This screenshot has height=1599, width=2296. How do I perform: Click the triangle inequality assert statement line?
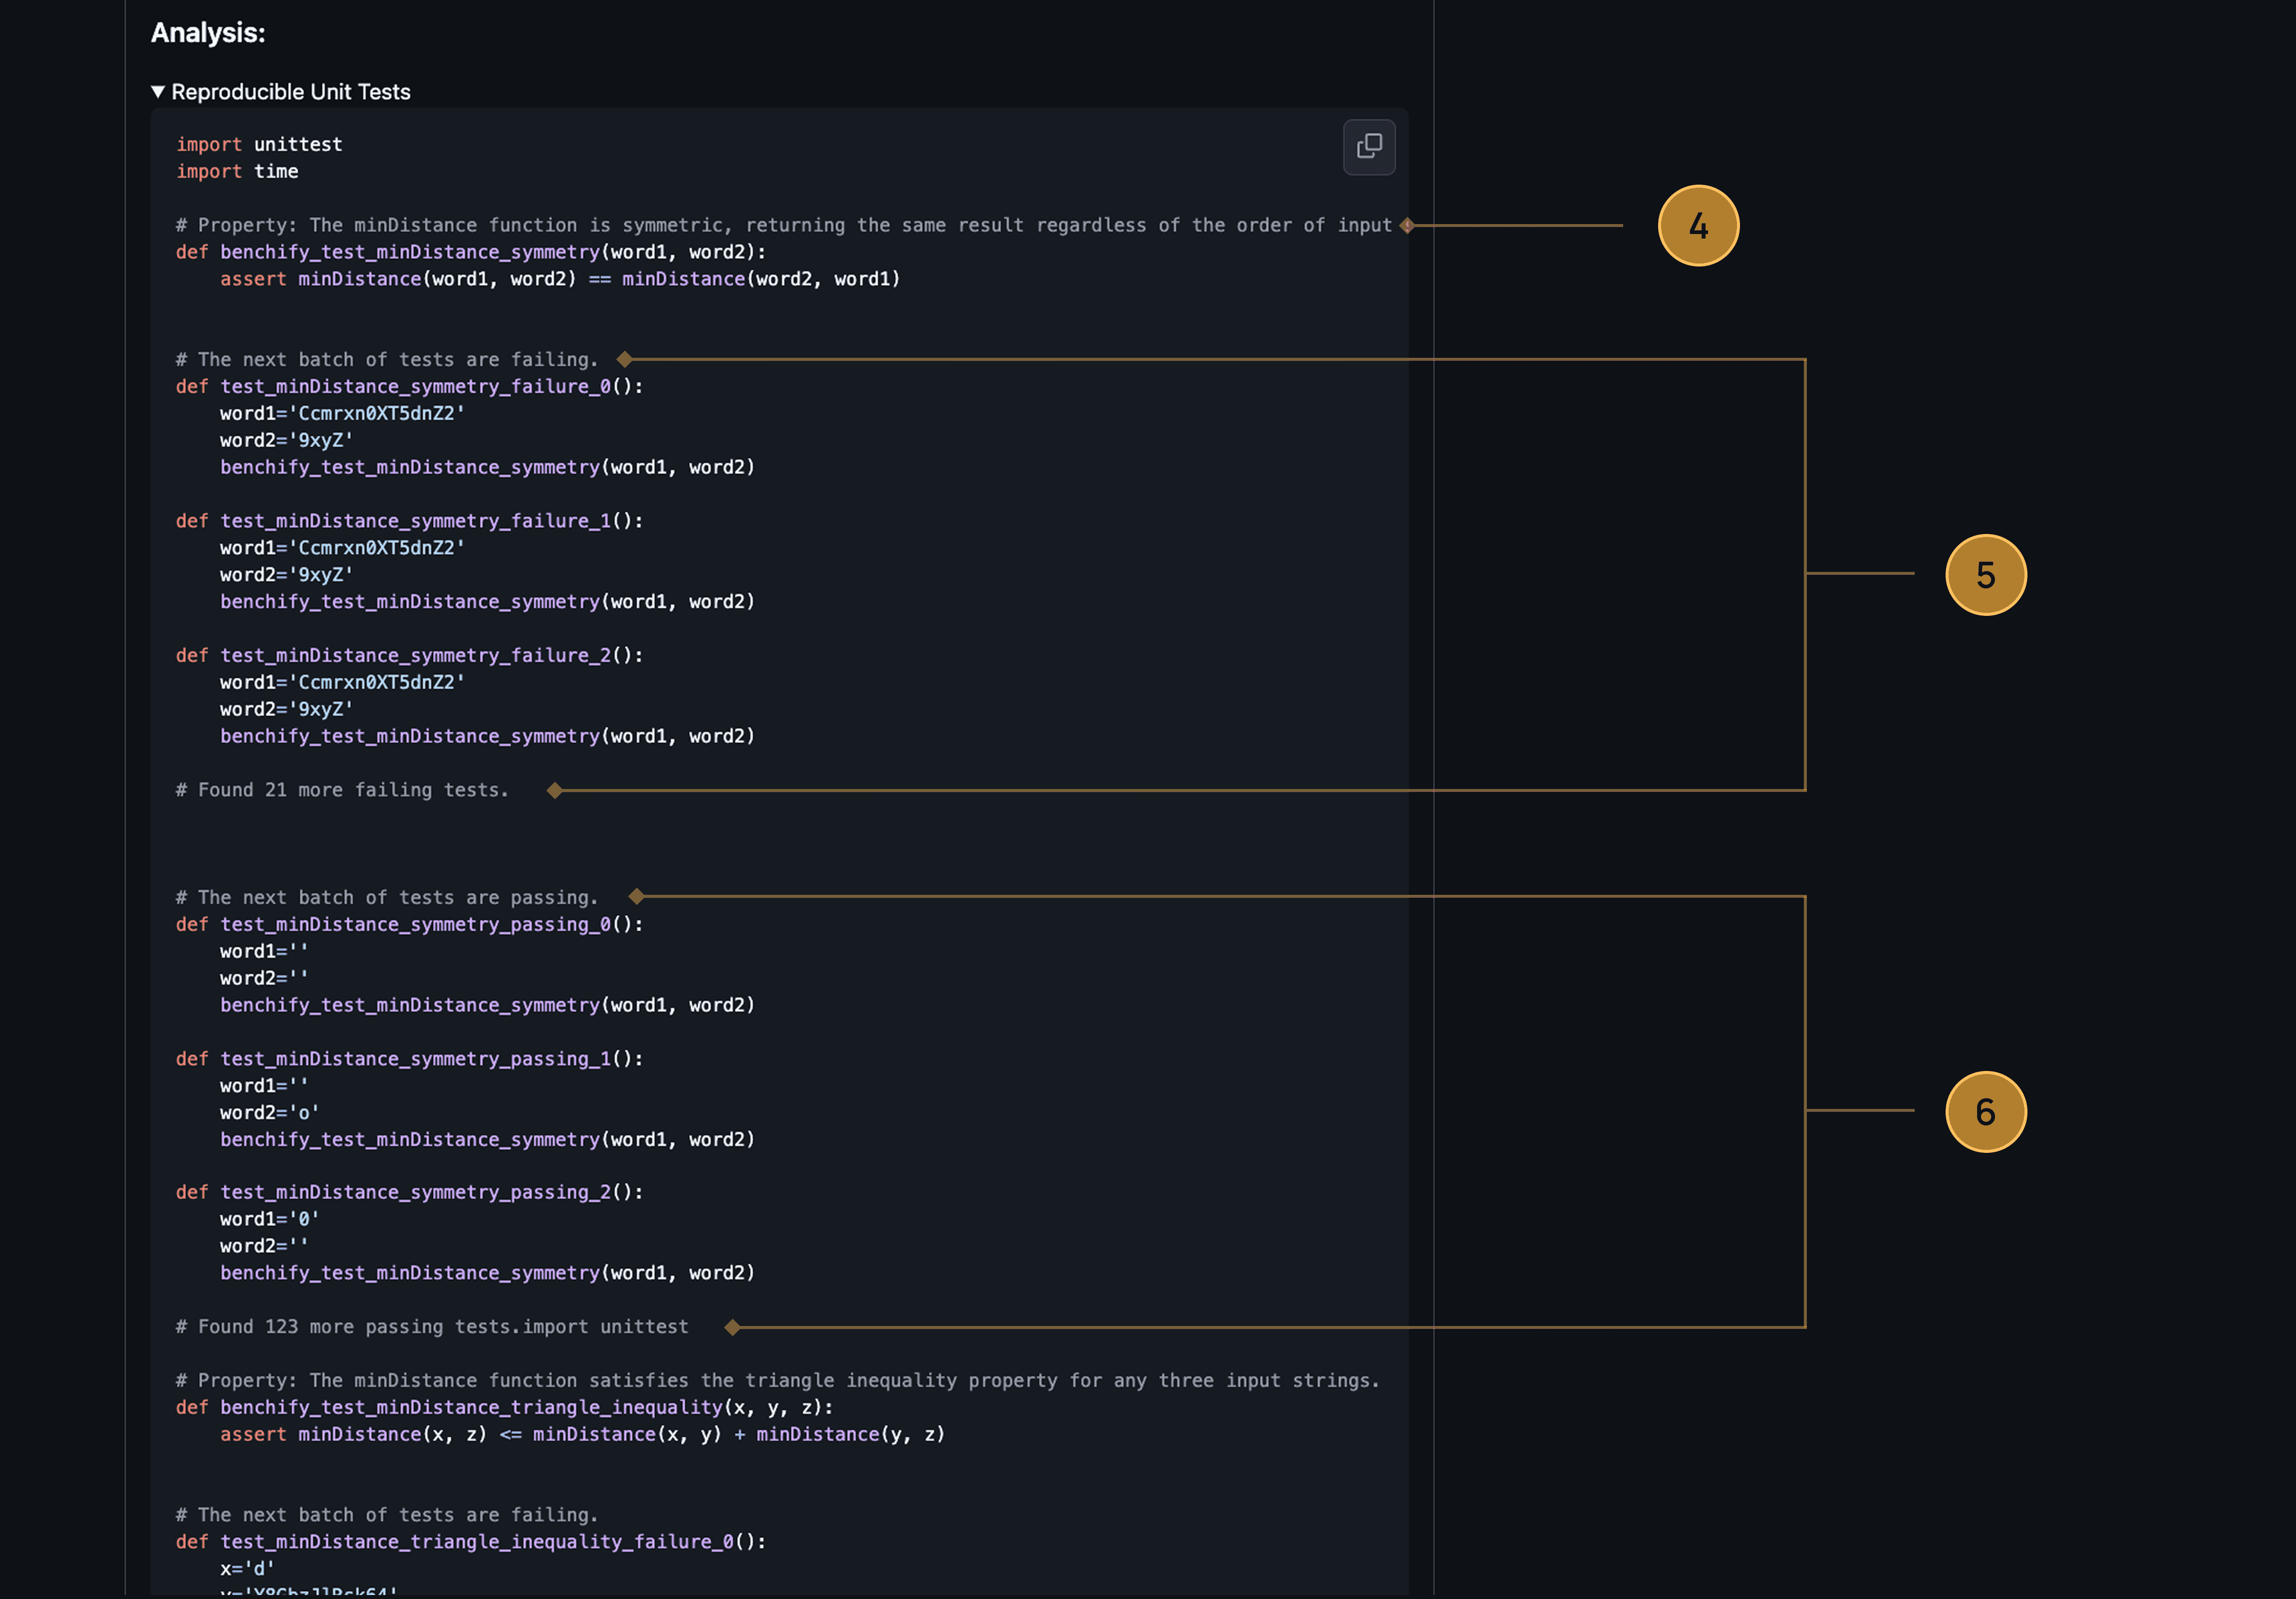(582, 1435)
